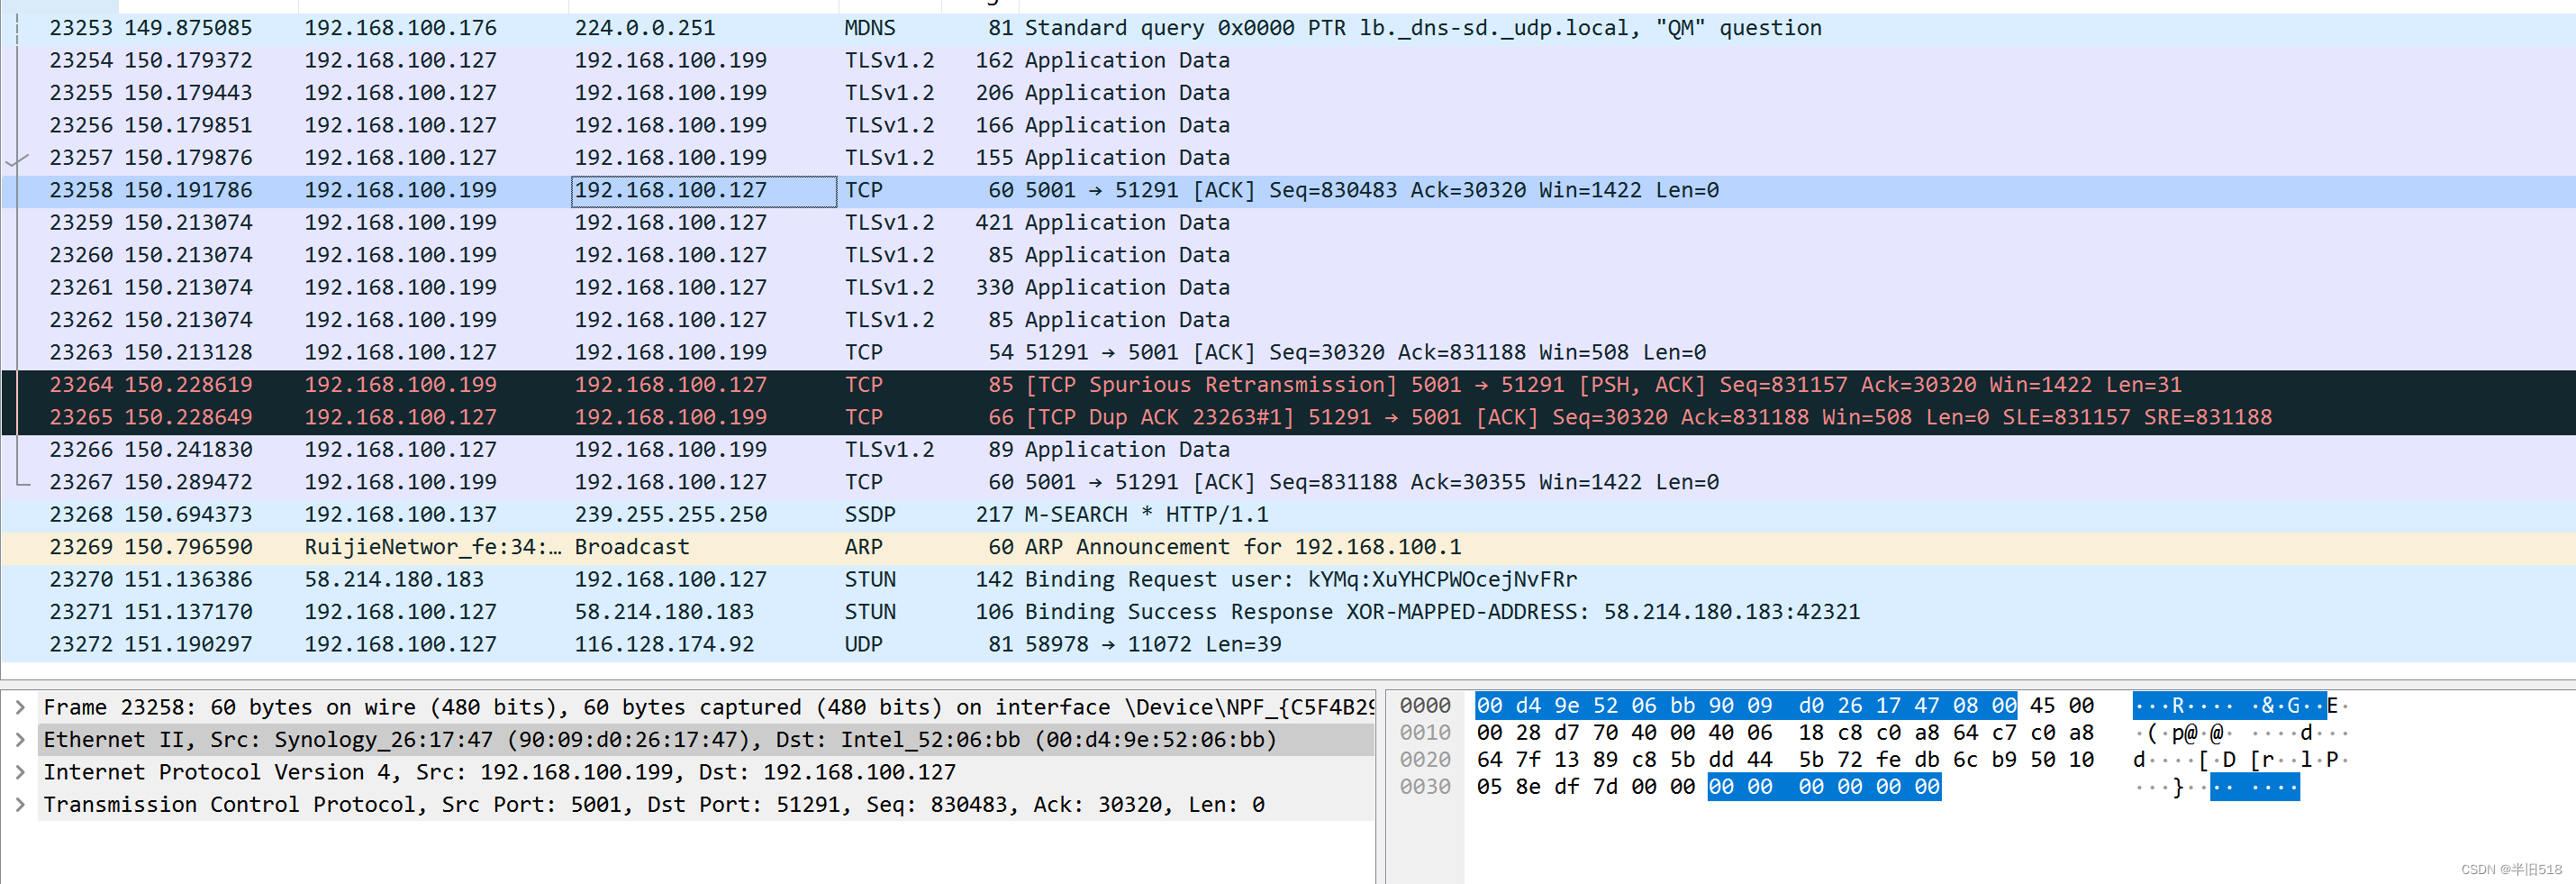Select the ARP Announcement packet 23269
This screenshot has width=2576, height=884.
pyautogui.click(x=1288, y=548)
